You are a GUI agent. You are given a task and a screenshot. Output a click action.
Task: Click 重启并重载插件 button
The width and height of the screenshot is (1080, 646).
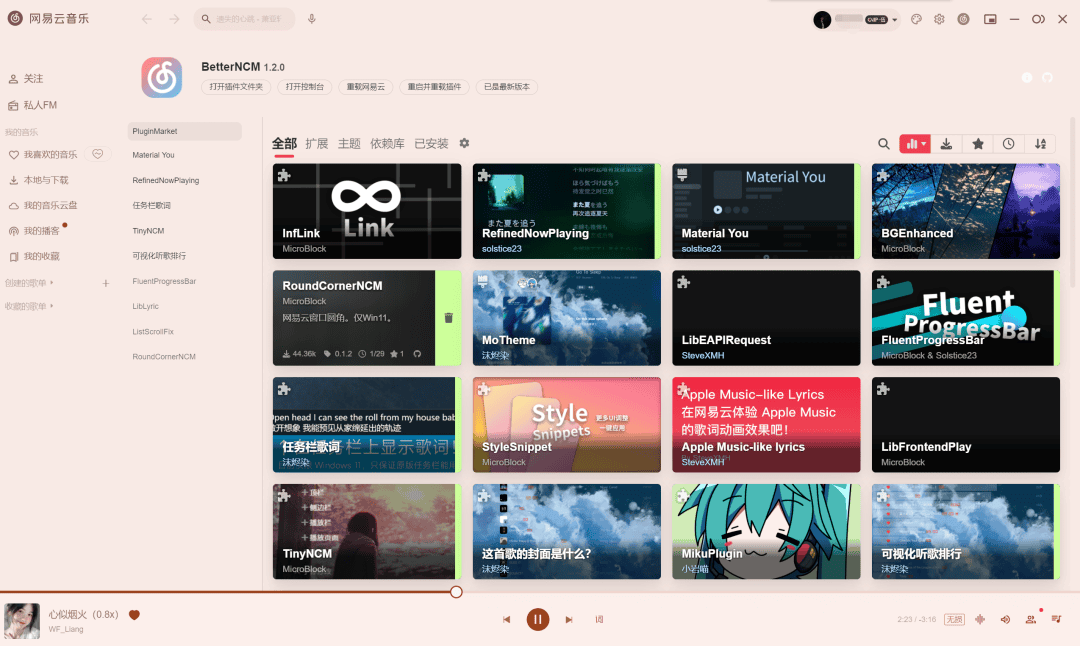434,87
